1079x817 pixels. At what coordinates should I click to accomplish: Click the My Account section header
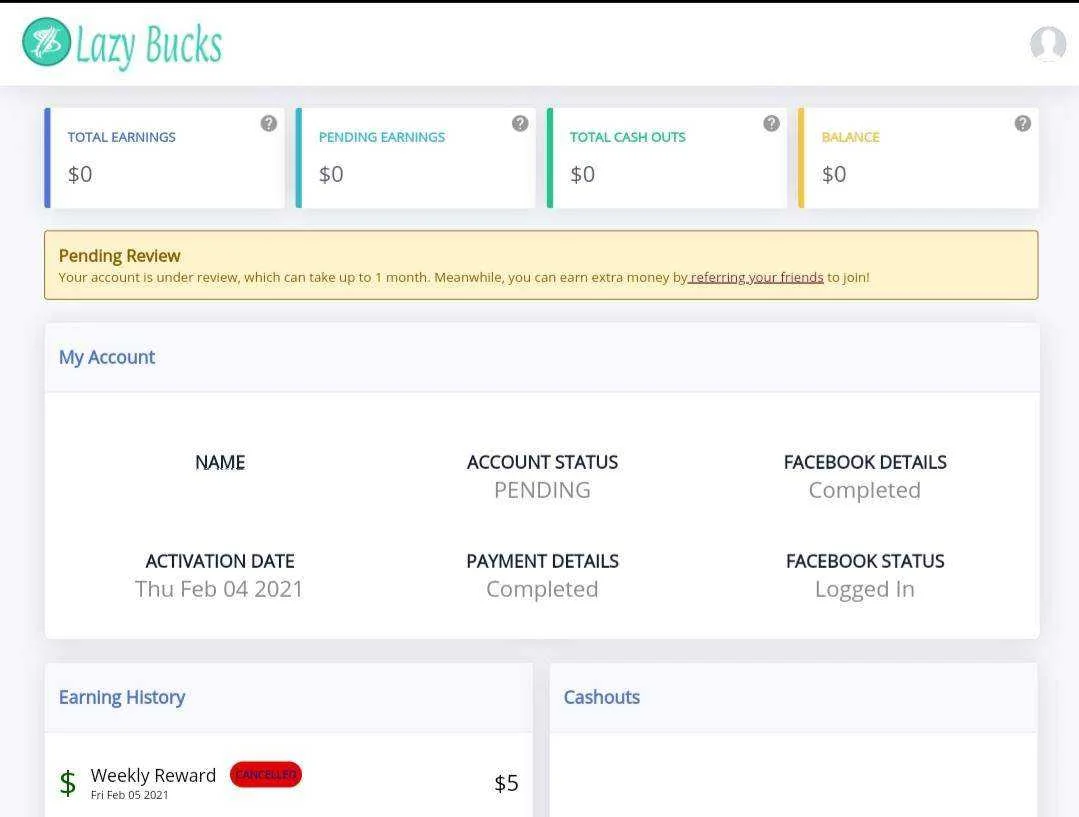tap(107, 357)
